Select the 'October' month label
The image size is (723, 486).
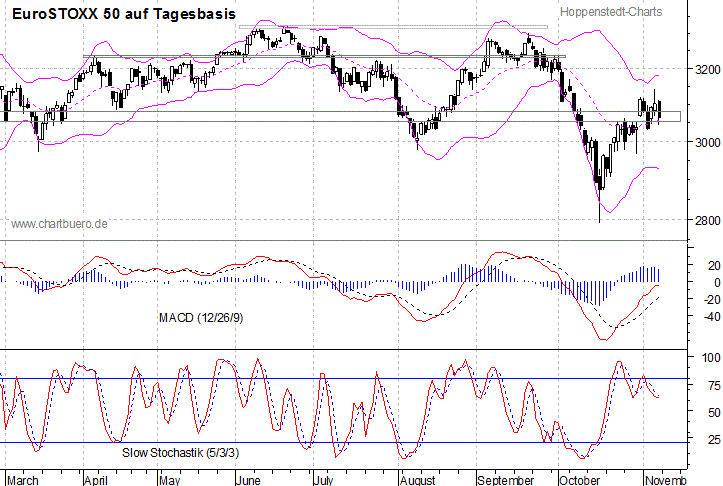click(580, 480)
